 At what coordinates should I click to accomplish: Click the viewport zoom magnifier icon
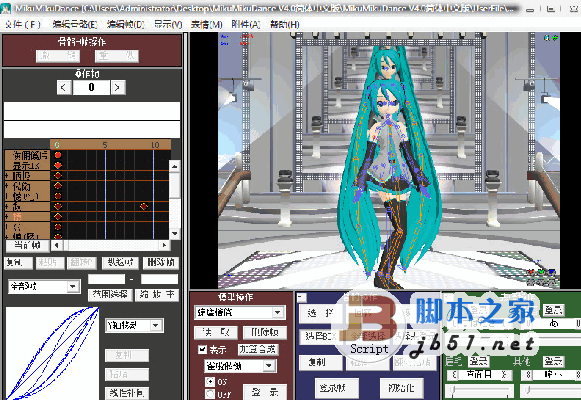pyautogui.click(x=547, y=38)
